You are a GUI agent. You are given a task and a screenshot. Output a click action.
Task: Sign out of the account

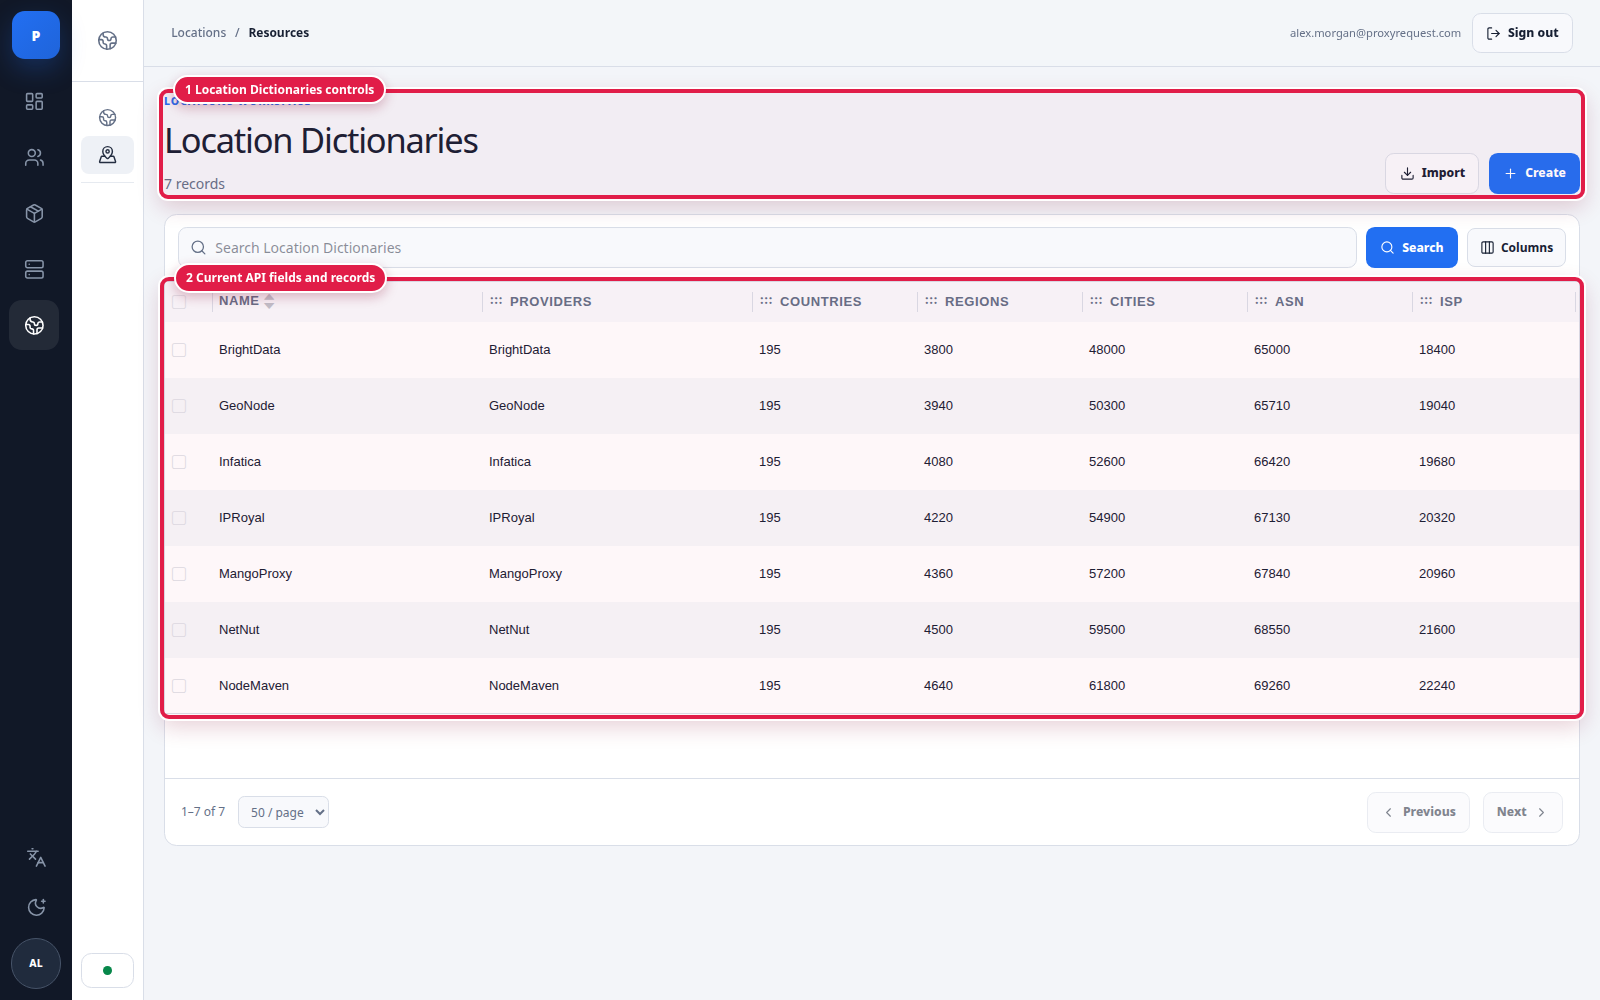pos(1522,33)
